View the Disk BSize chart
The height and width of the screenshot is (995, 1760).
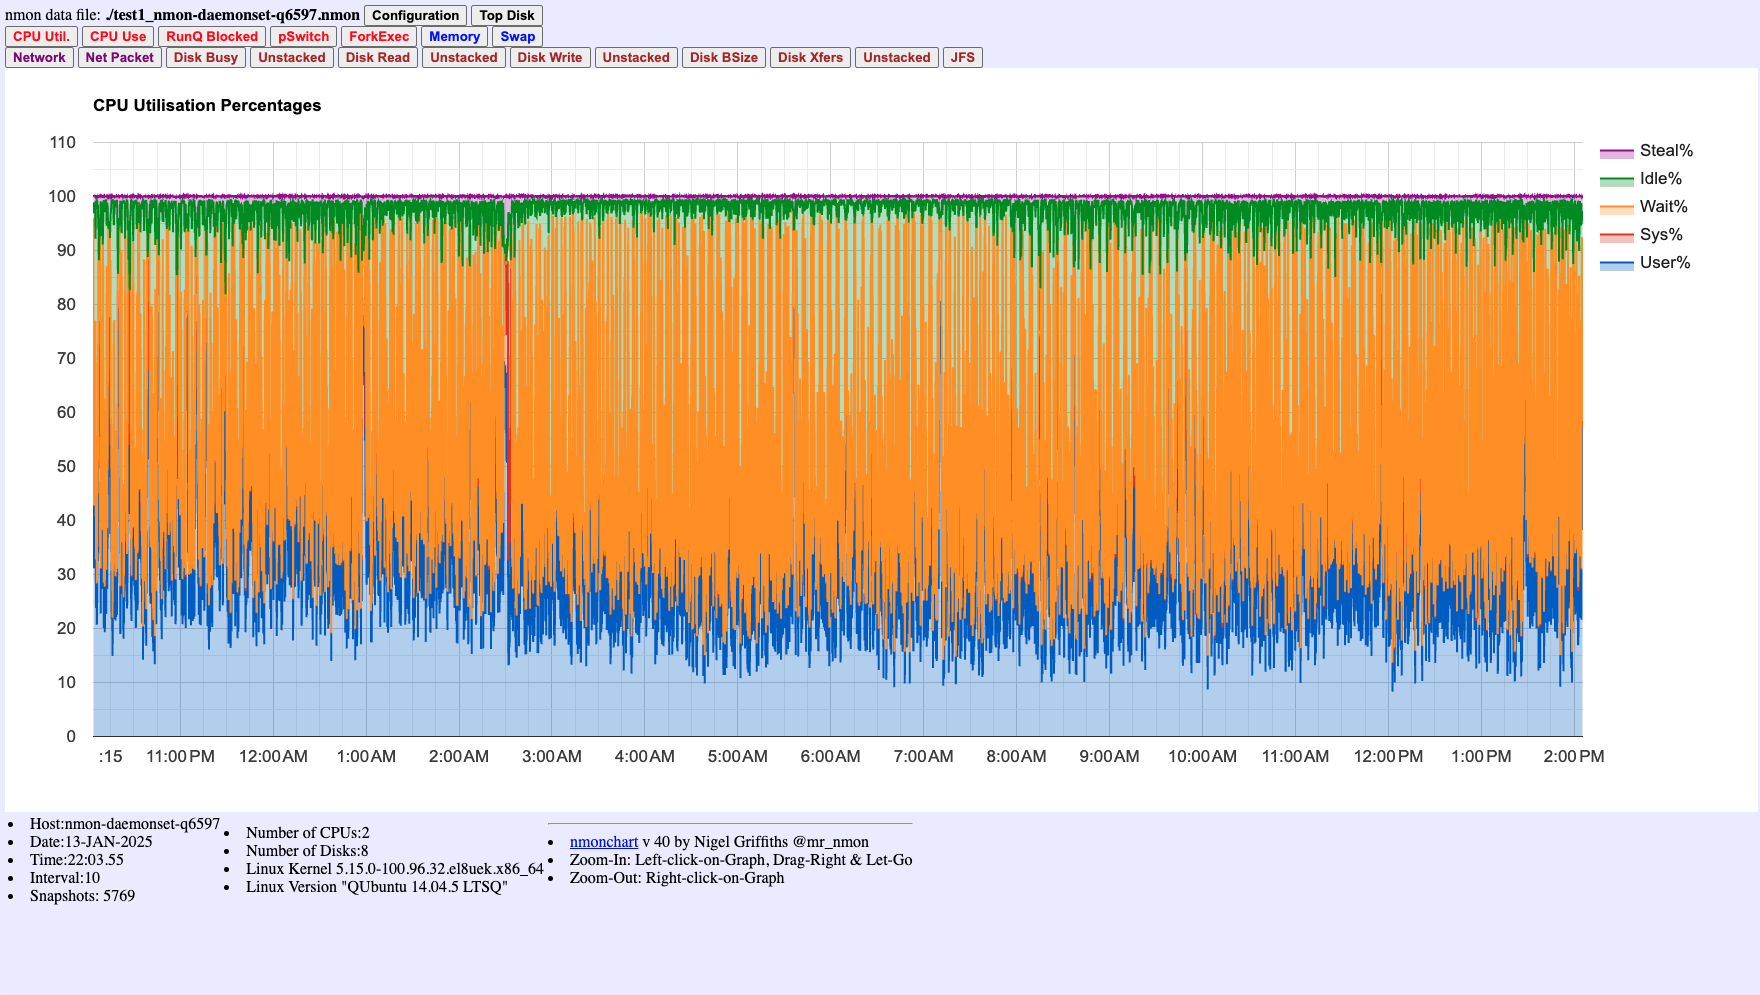pos(723,57)
